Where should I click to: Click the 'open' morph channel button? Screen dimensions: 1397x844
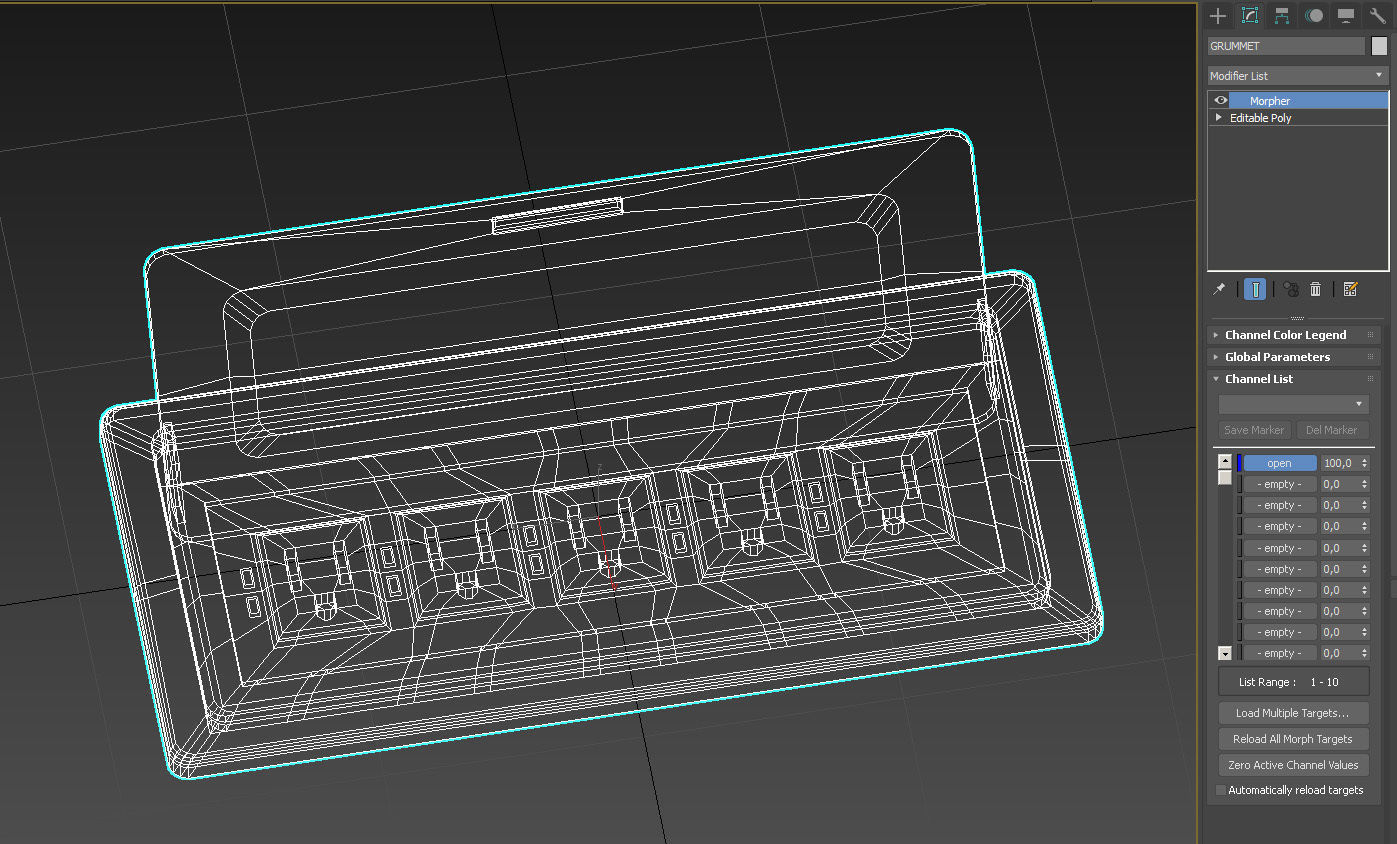(1279, 463)
